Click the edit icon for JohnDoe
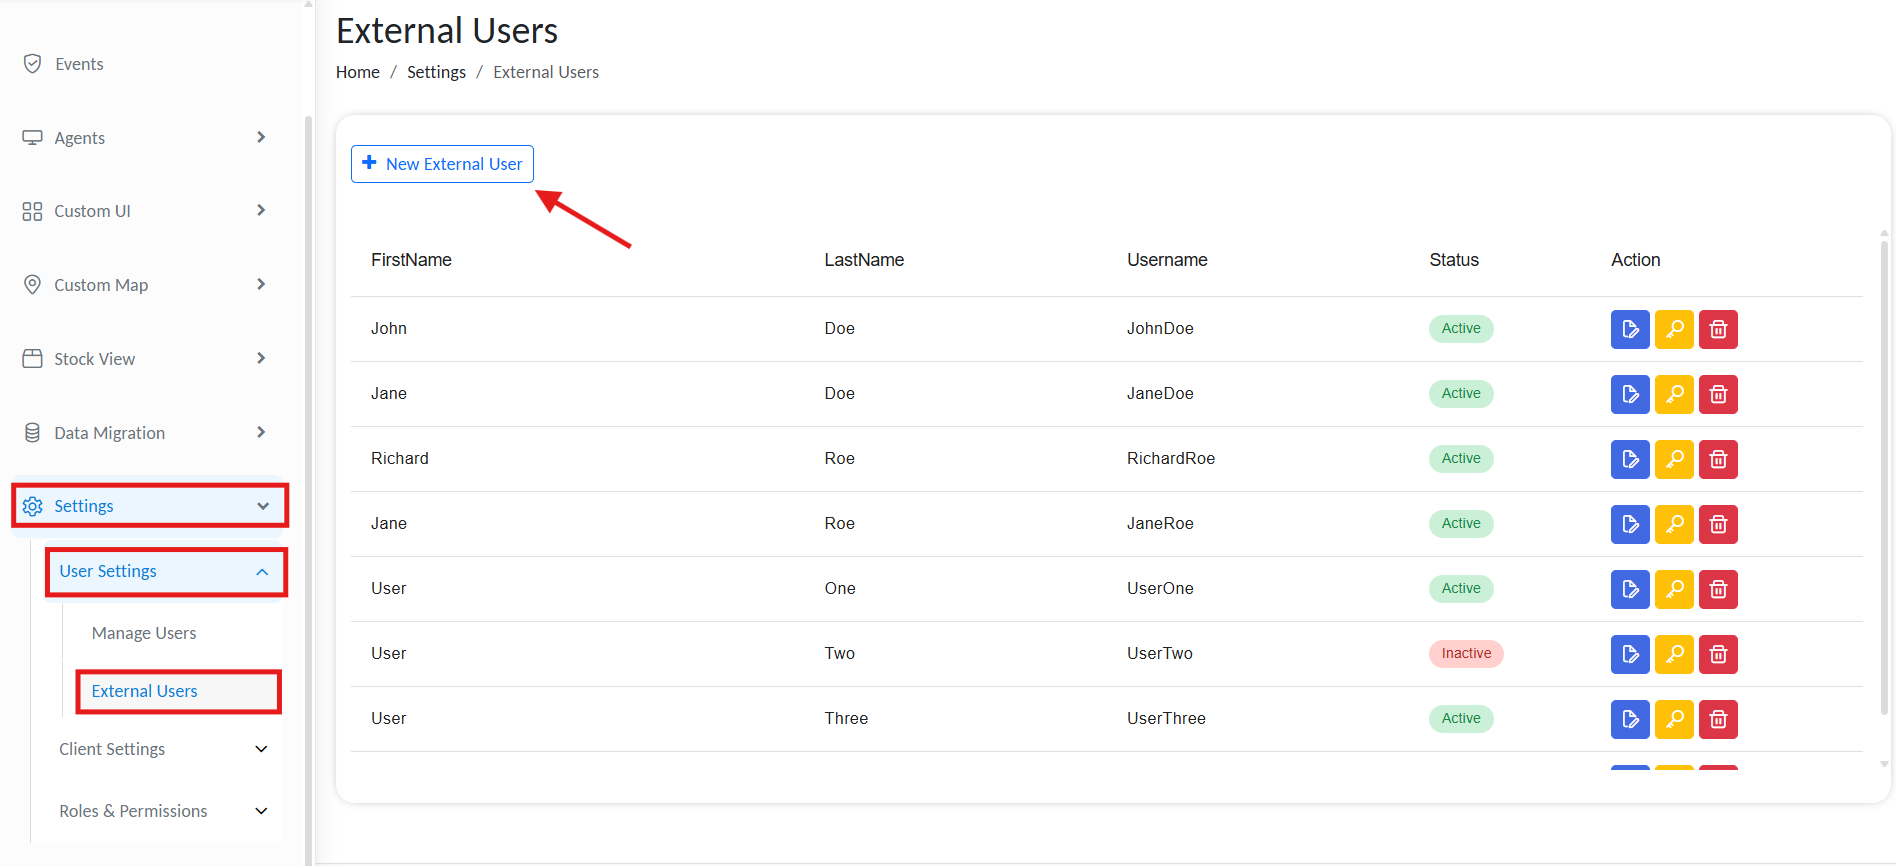The image size is (1896, 866). pyautogui.click(x=1629, y=329)
